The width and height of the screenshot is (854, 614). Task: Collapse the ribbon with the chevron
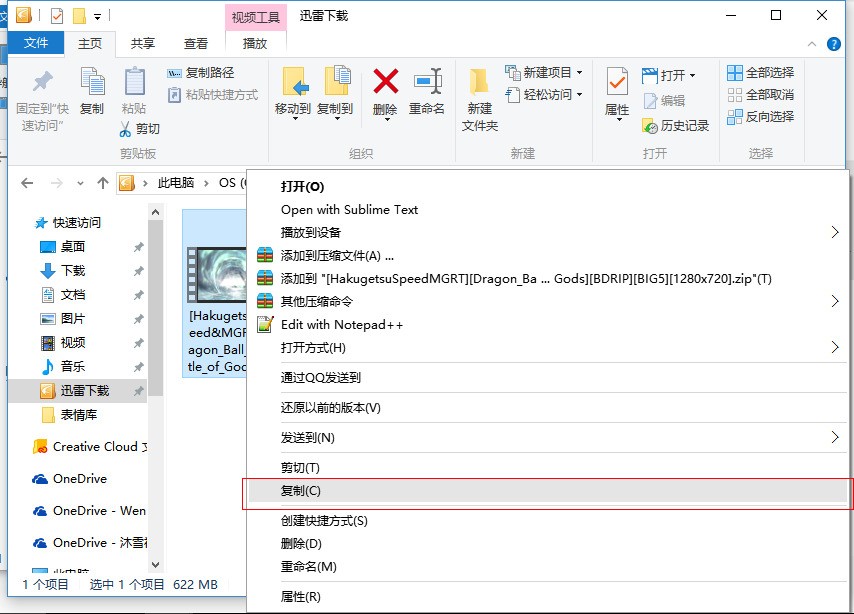812,44
